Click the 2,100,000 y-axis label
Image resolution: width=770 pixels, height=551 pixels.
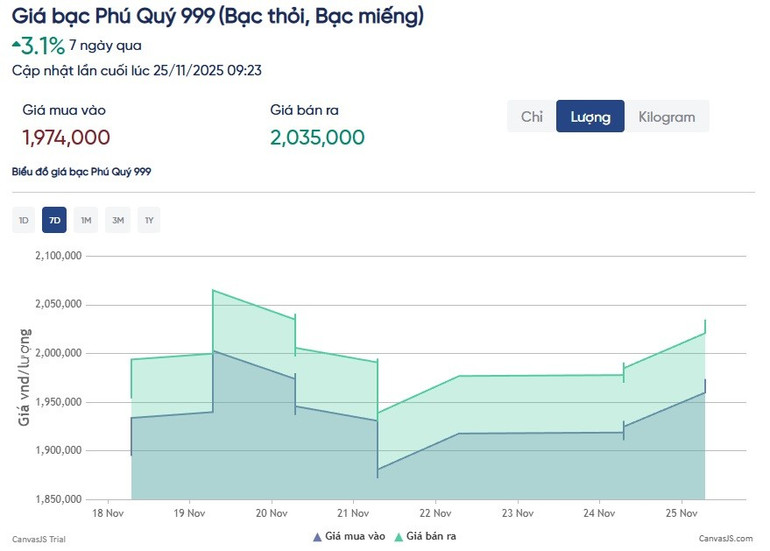click(57, 256)
